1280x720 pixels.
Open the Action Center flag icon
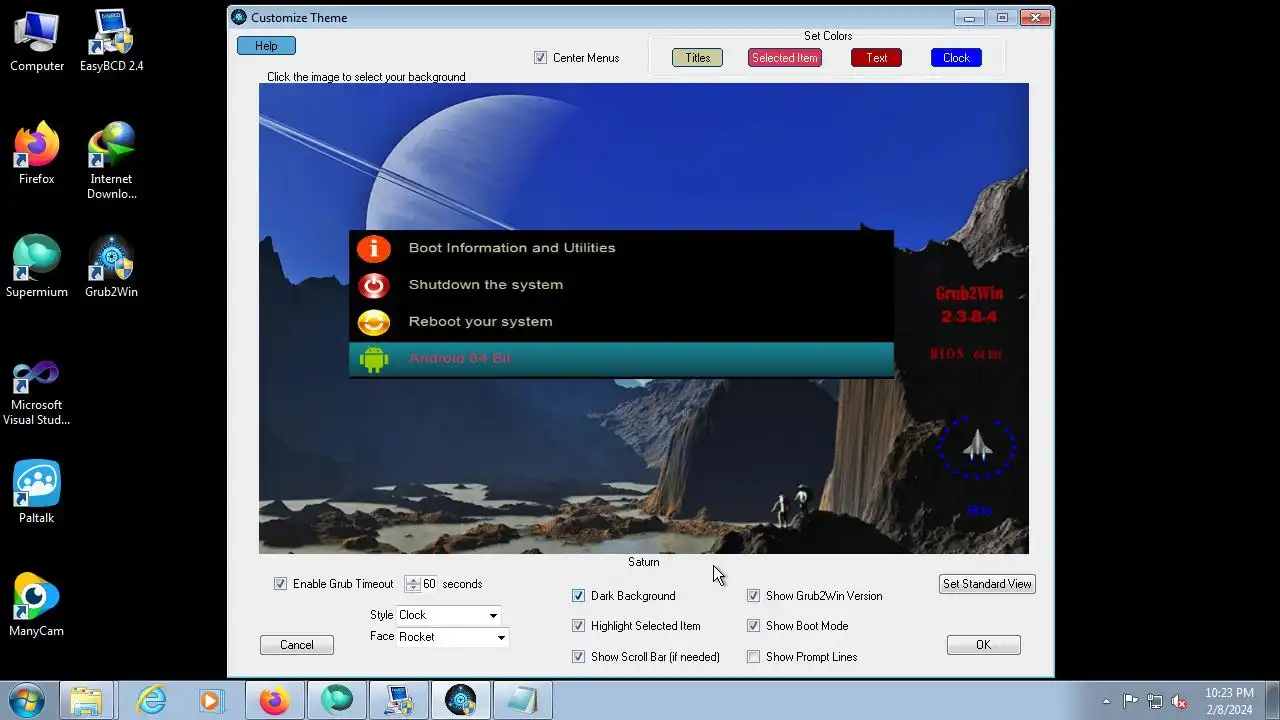pos(1130,701)
